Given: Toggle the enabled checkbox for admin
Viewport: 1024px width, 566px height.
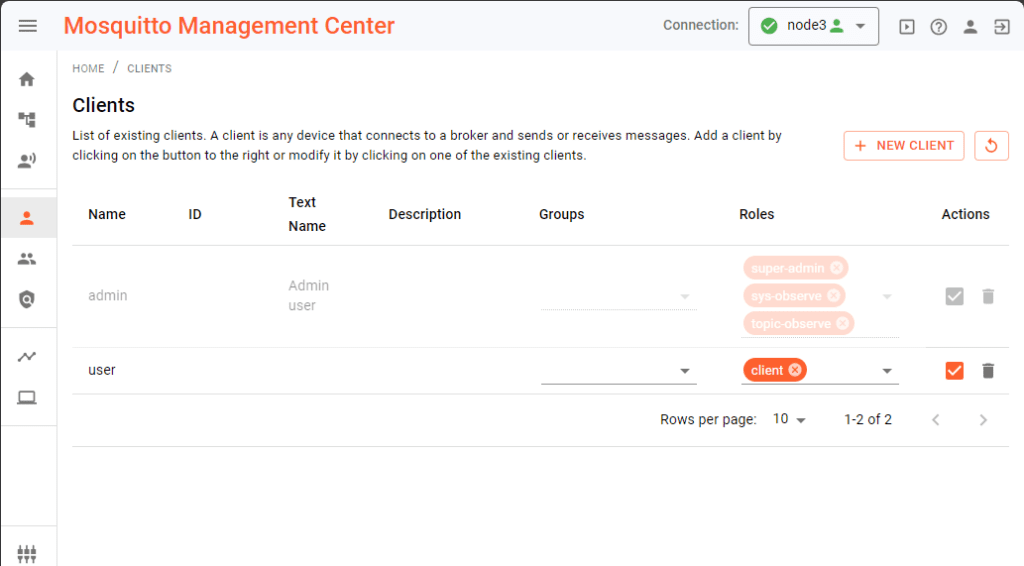Looking at the screenshot, I should point(954,296).
